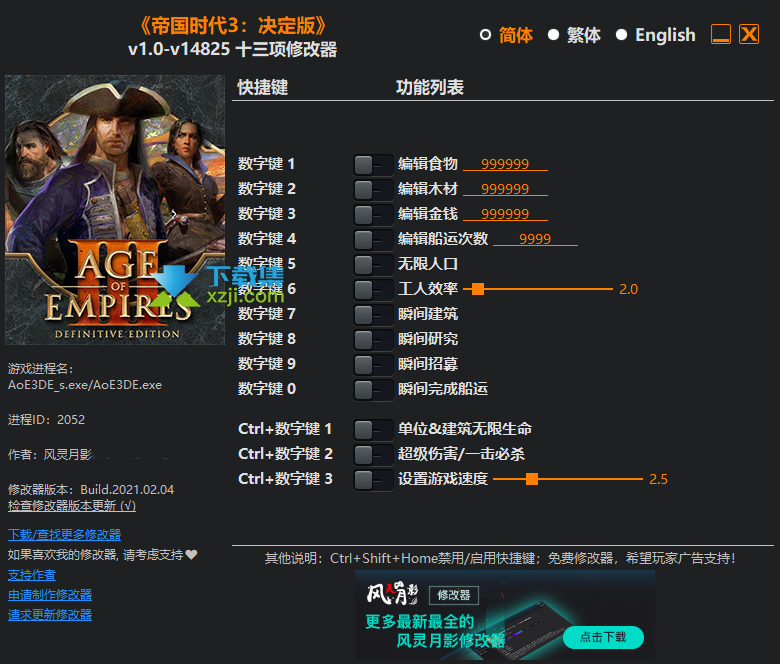This screenshot has width=780, height=664.
Task: Turn on 瞬间研究 switch
Action: click(373, 340)
